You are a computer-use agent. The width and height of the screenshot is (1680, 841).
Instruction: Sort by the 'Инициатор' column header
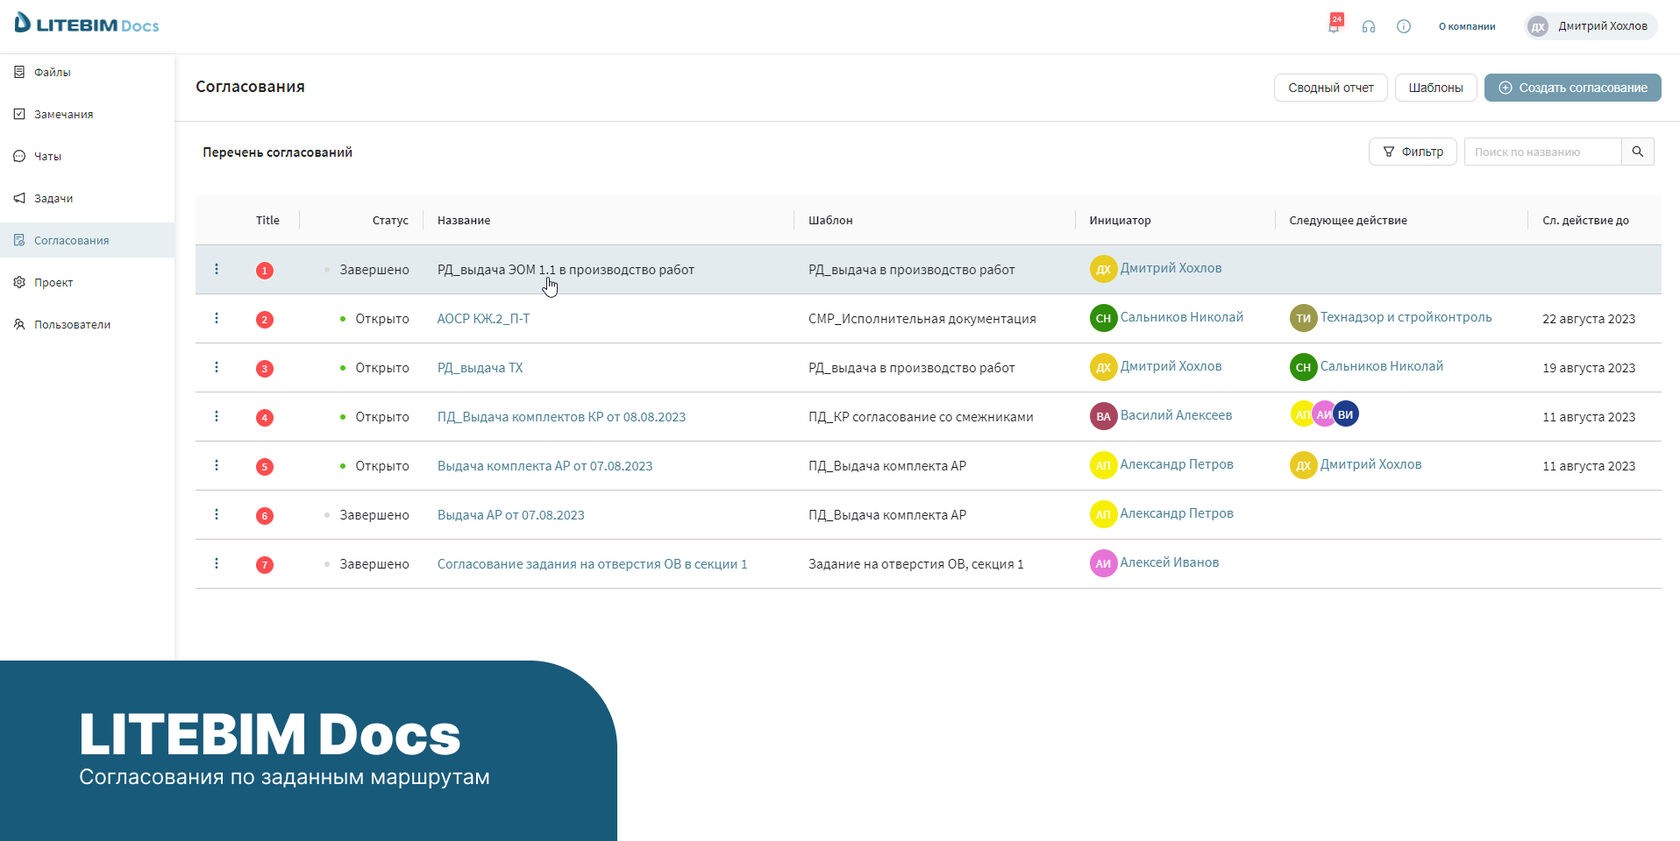(x=1120, y=220)
